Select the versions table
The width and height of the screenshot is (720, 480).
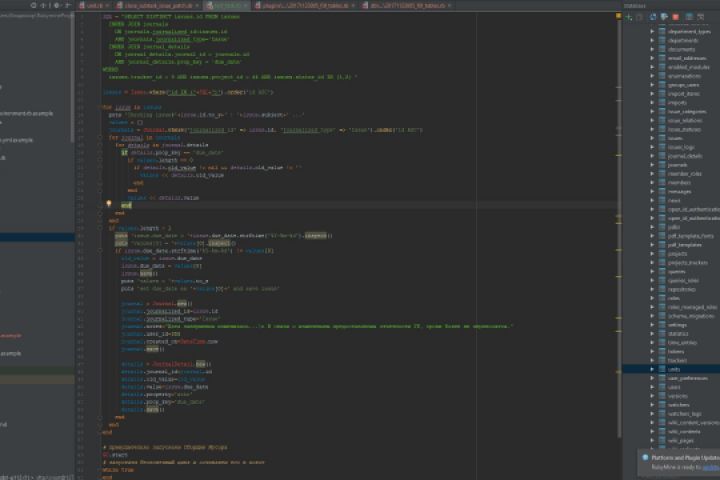[678, 396]
